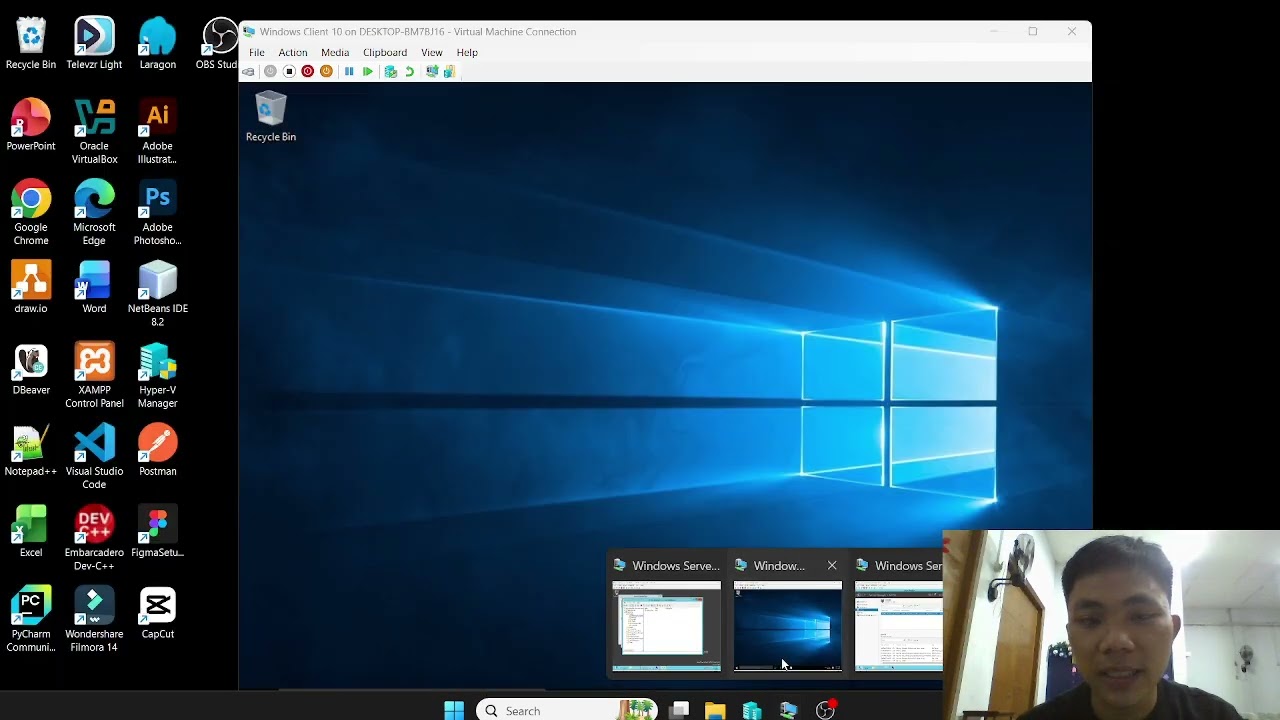Select the Microsoft Edge desktop icon
Viewport: 1280px width, 720px height.
point(94,212)
